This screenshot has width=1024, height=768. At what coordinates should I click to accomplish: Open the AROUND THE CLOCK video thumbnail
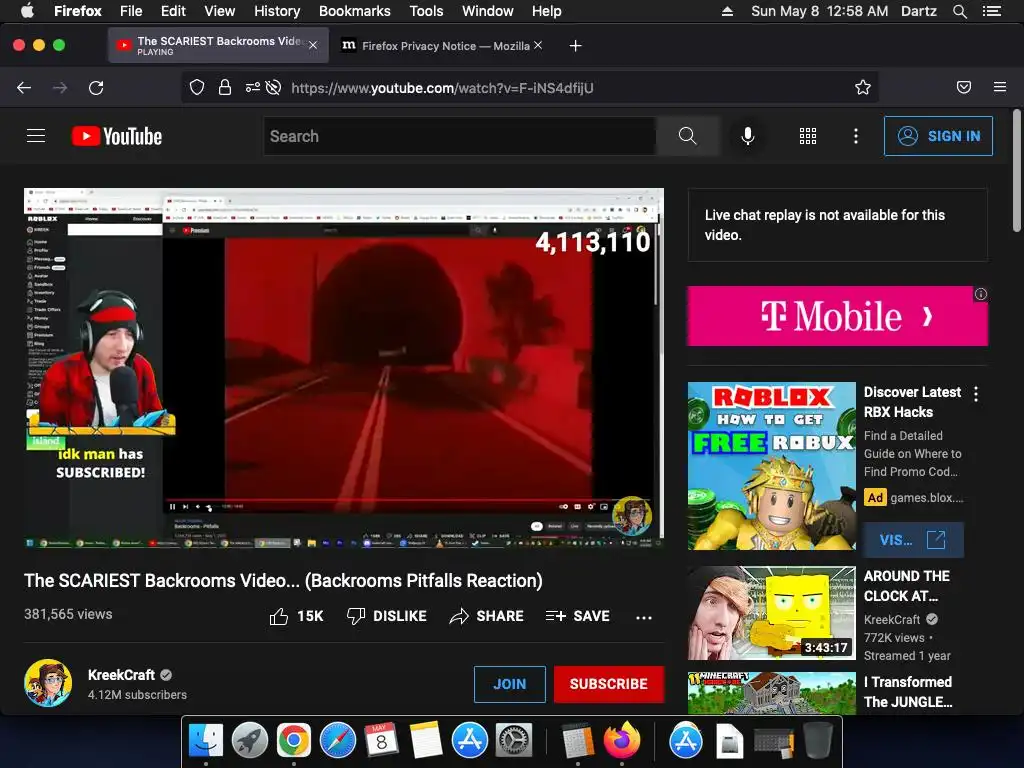coord(771,613)
